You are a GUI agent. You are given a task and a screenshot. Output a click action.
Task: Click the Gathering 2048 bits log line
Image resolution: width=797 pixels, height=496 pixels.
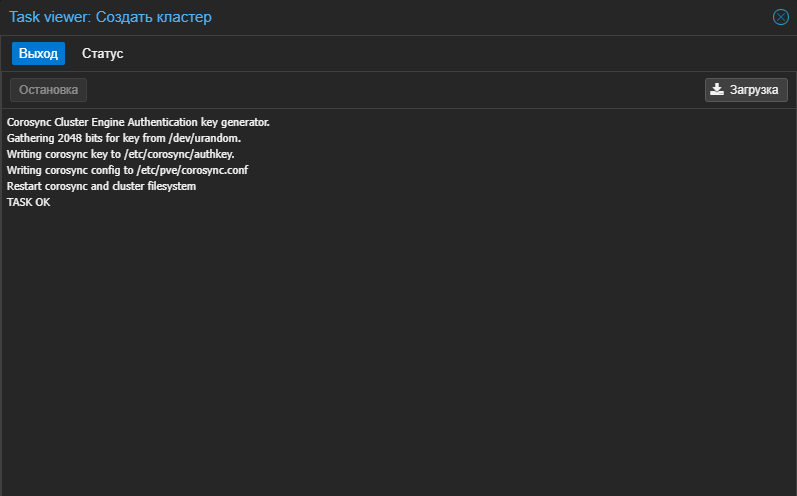click(x=124, y=138)
